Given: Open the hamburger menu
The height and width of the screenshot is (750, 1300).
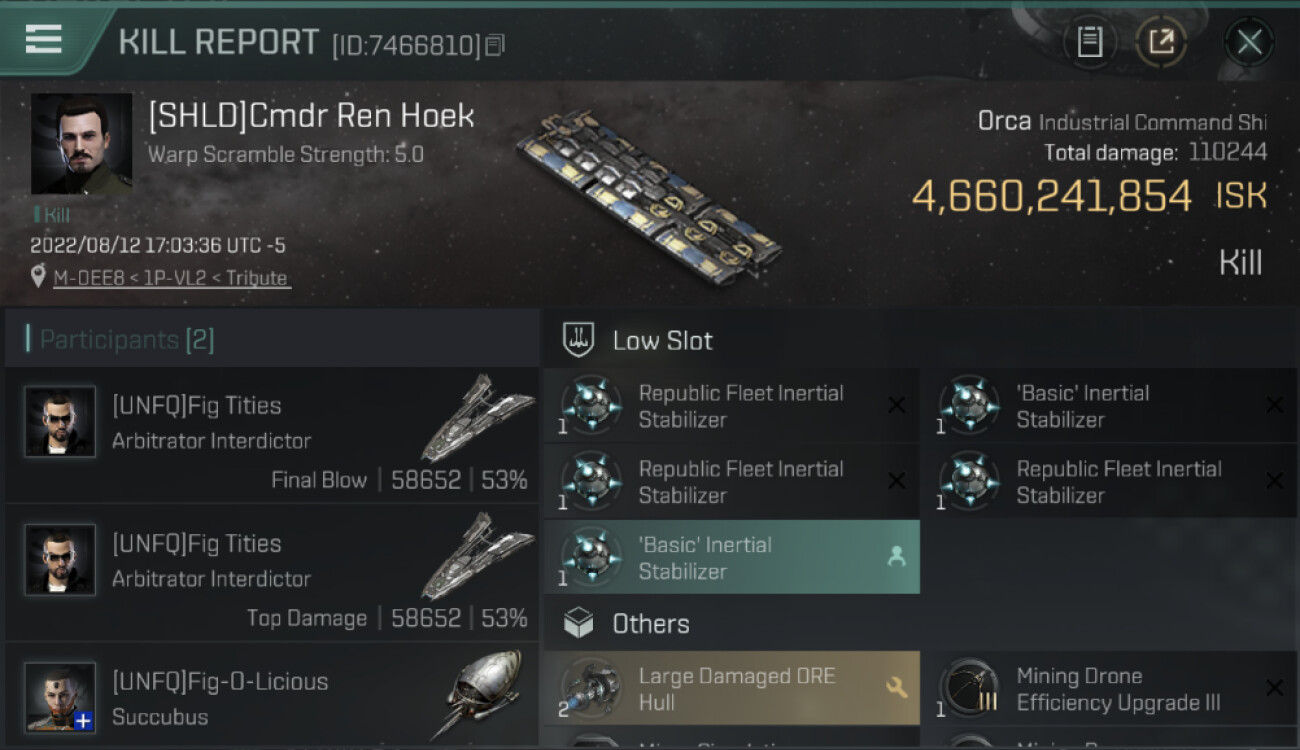Looking at the screenshot, I should [43, 40].
